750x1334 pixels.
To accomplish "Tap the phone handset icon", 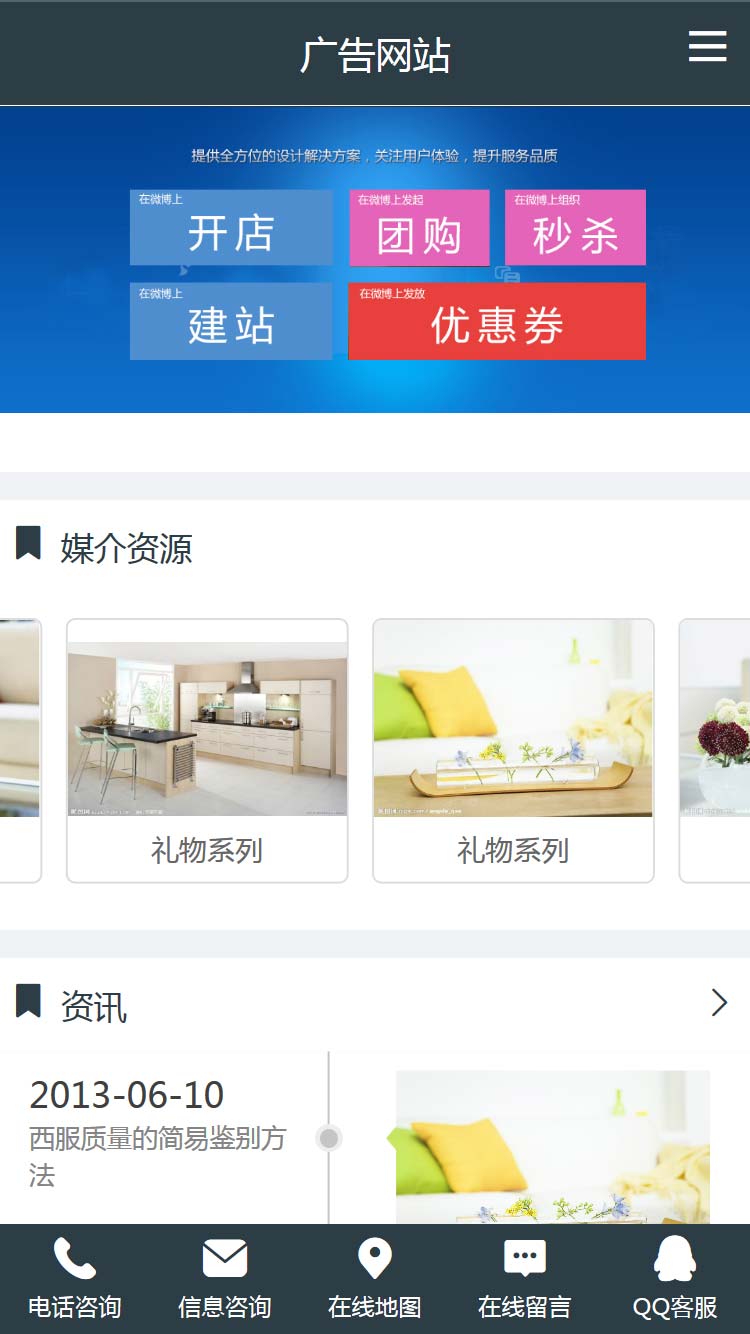I will 75,1259.
